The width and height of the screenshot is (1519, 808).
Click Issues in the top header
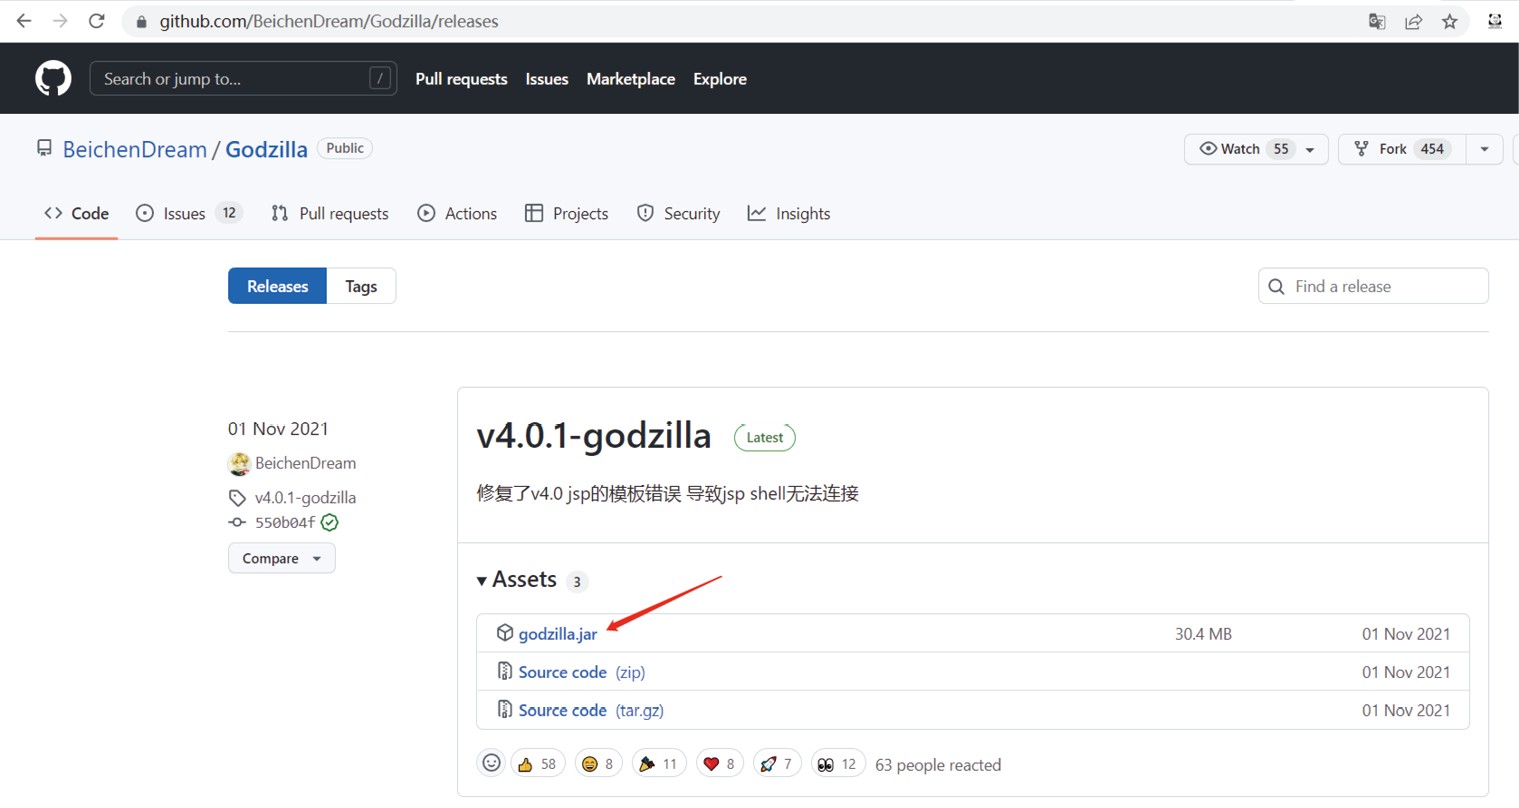pyautogui.click(x=547, y=79)
